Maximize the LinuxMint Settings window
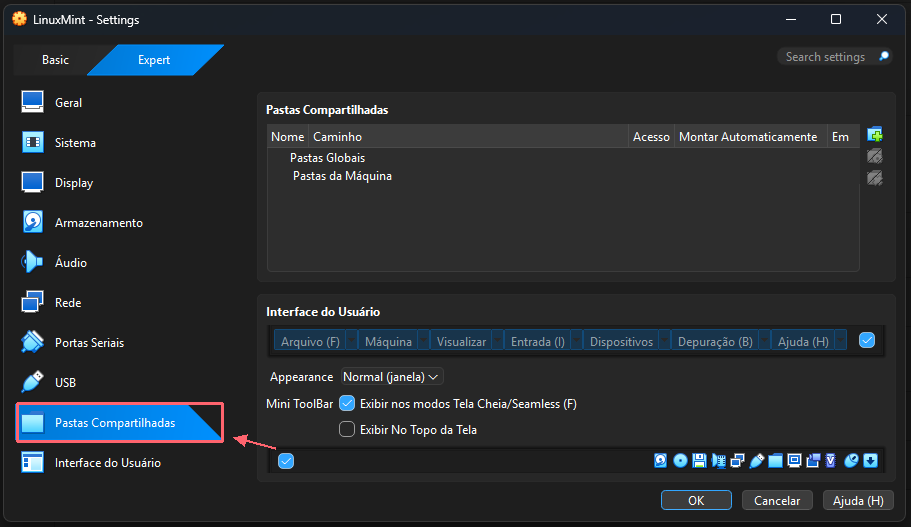The image size is (911, 527). coord(835,19)
